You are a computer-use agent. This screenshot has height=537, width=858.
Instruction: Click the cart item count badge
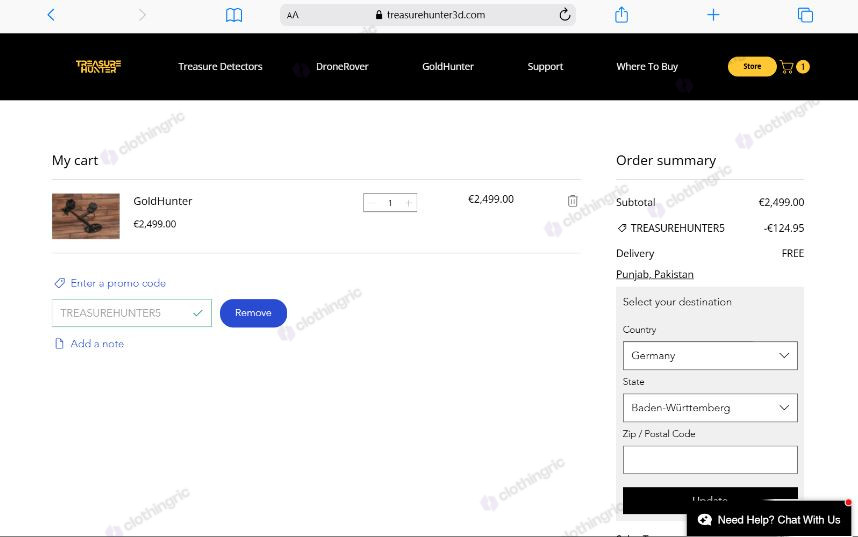[x=803, y=67]
